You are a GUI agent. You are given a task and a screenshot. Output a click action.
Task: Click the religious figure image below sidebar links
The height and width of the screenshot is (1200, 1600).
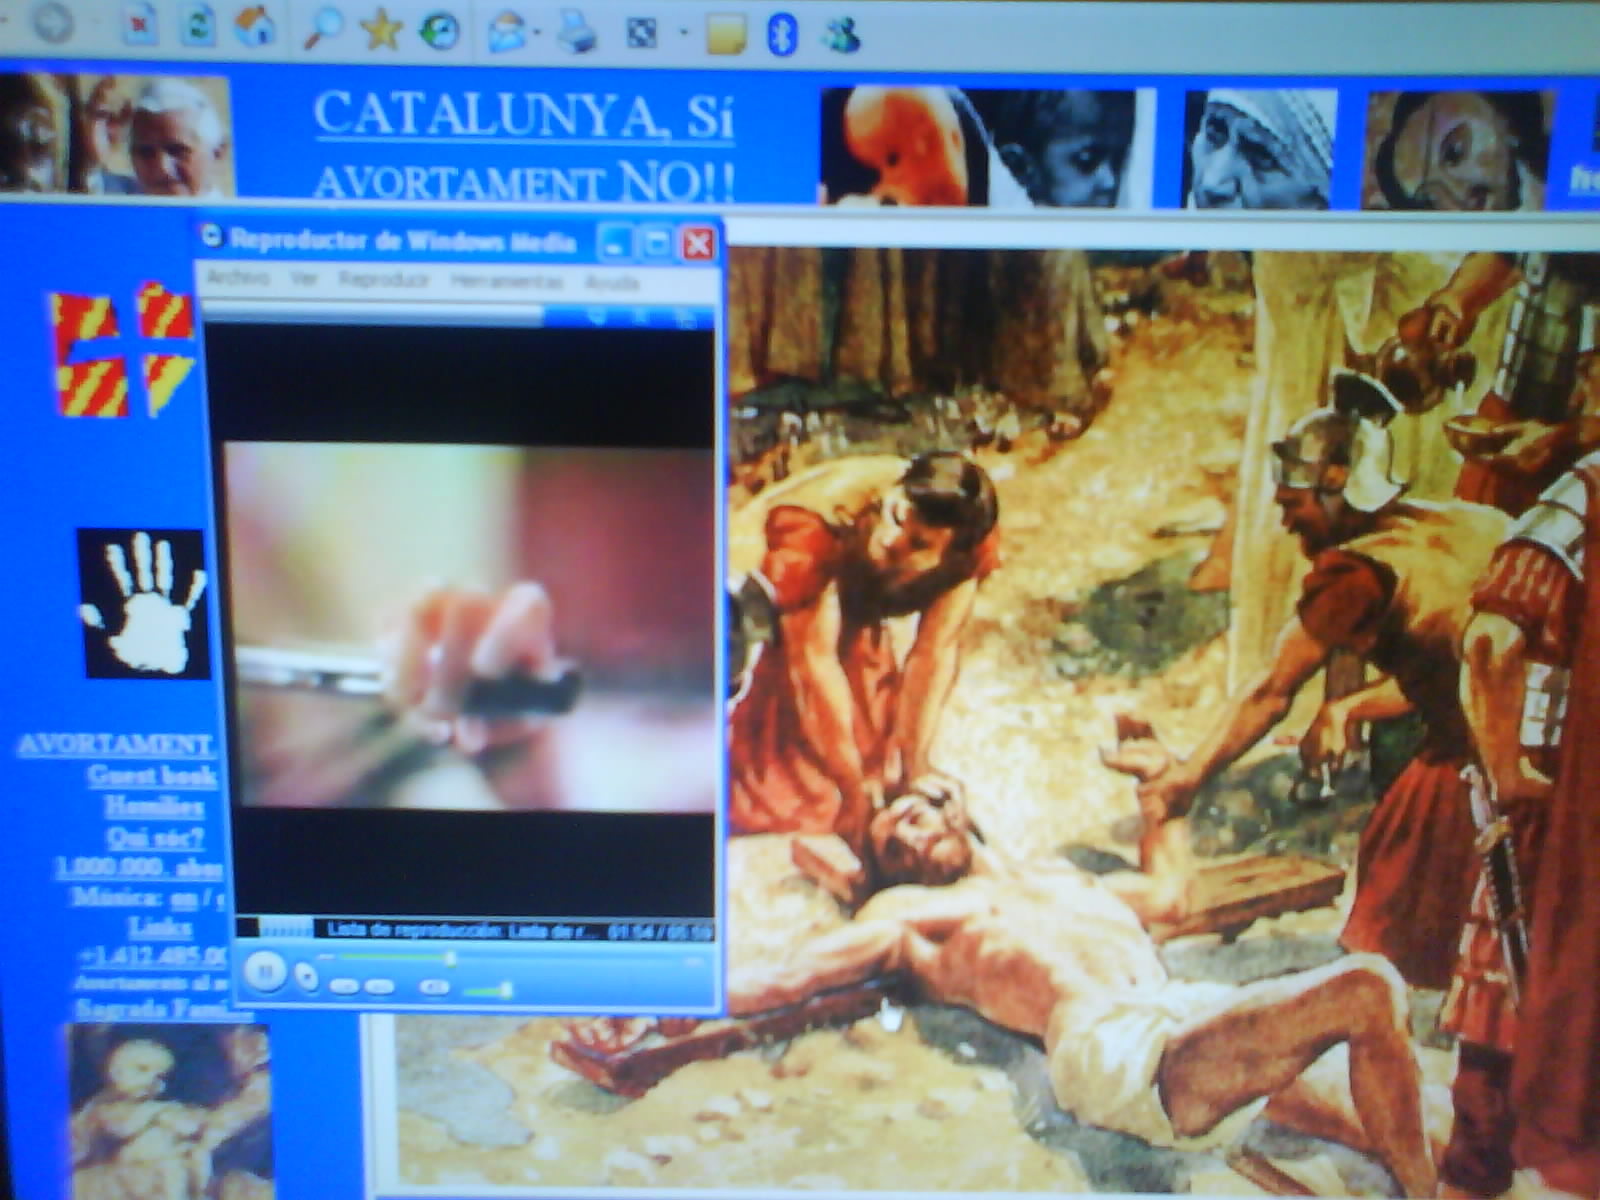click(x=169, y=1110)
